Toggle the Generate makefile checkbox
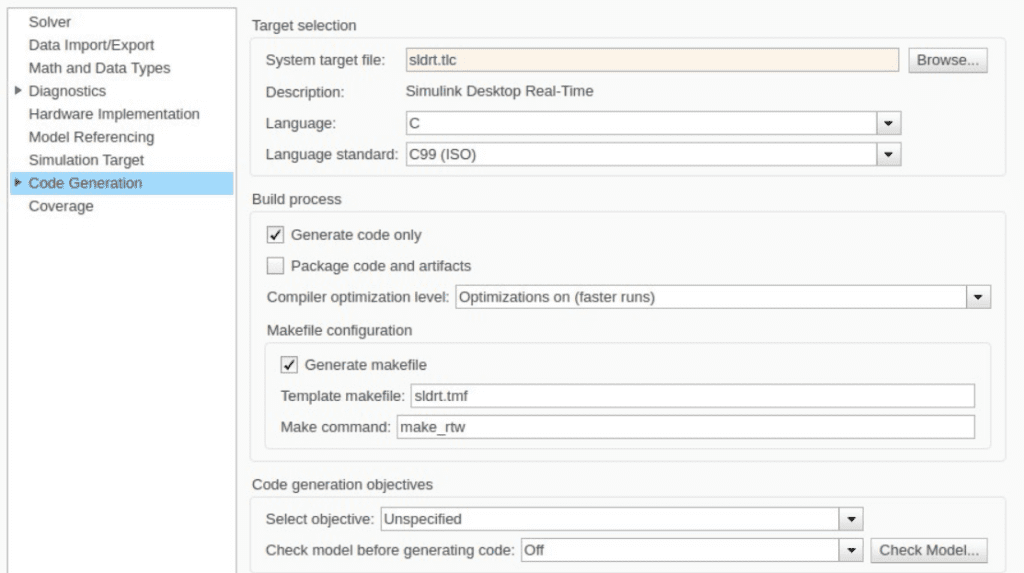The height and width of the screenshot is (573, 1024). 289,365
